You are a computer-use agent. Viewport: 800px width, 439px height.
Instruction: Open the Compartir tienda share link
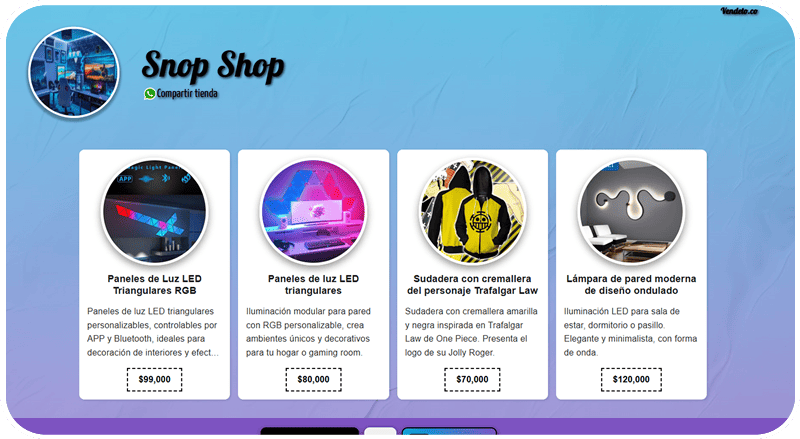pos(187,93)
